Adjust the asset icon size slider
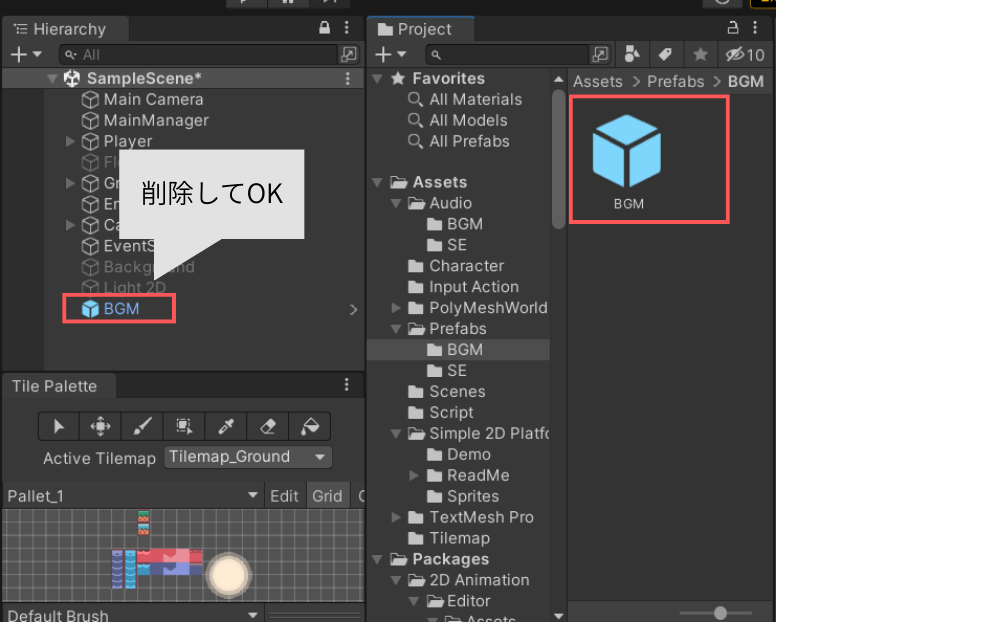Screen dimensions: 1000x622 click(x=719, y=612)
